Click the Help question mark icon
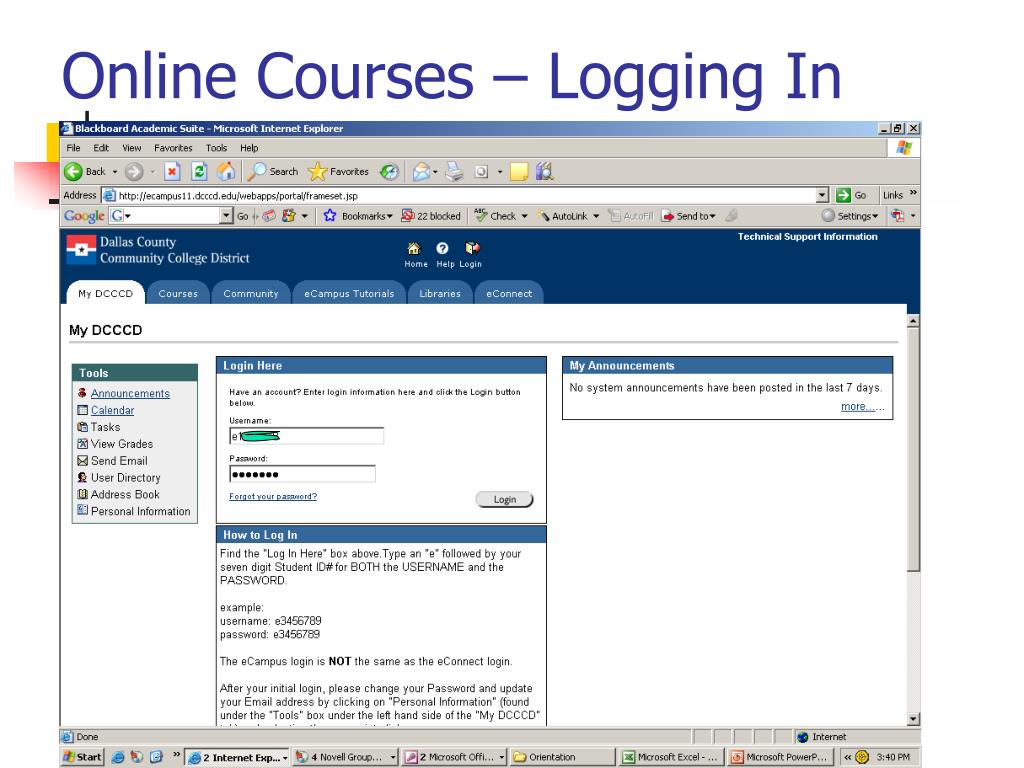Screen dimensions: 1024x768 click(x=442, y=248)
